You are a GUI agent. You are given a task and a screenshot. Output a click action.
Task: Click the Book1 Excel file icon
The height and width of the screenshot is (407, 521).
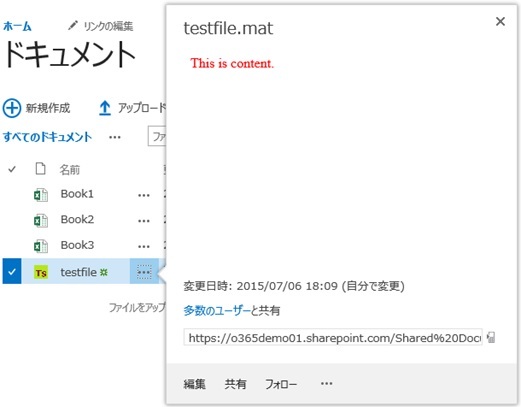(x=41, y=195)
